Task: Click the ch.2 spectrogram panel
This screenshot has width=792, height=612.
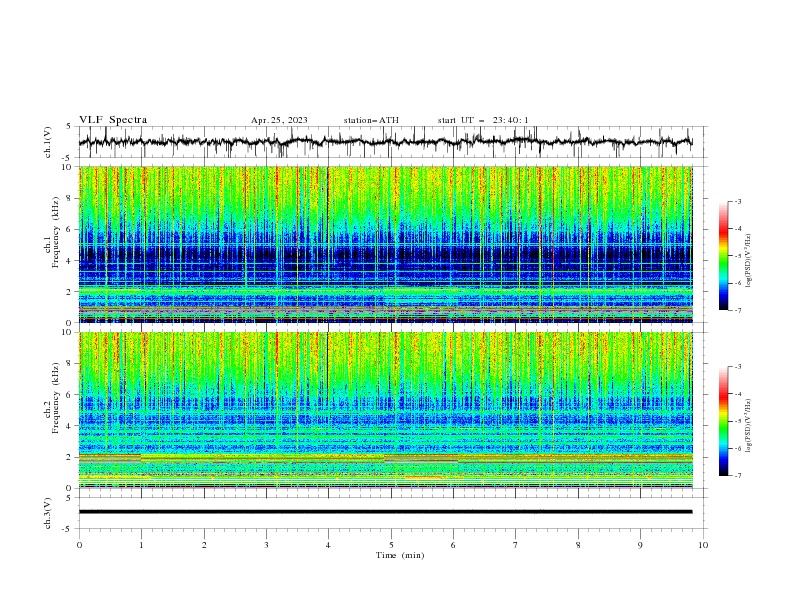Action: click(x=385, y=410)
